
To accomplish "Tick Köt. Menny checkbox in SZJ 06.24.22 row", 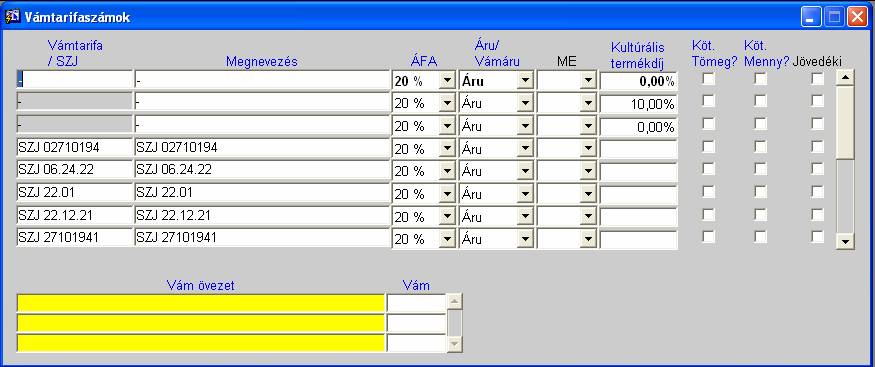I will point(761,169).
